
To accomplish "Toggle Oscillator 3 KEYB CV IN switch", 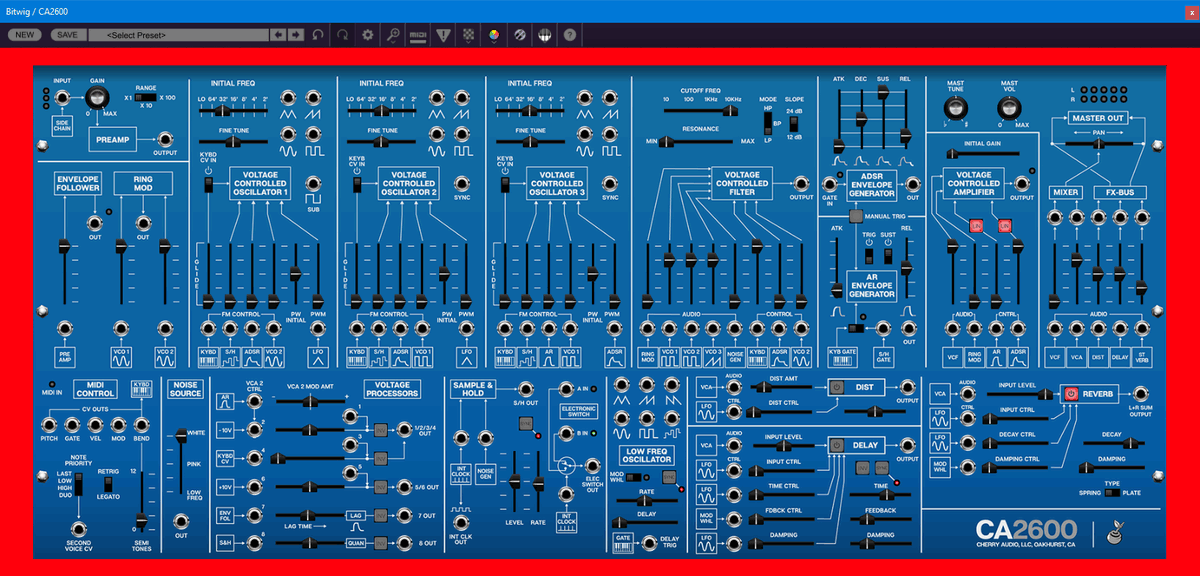I will tap(504, 187).
